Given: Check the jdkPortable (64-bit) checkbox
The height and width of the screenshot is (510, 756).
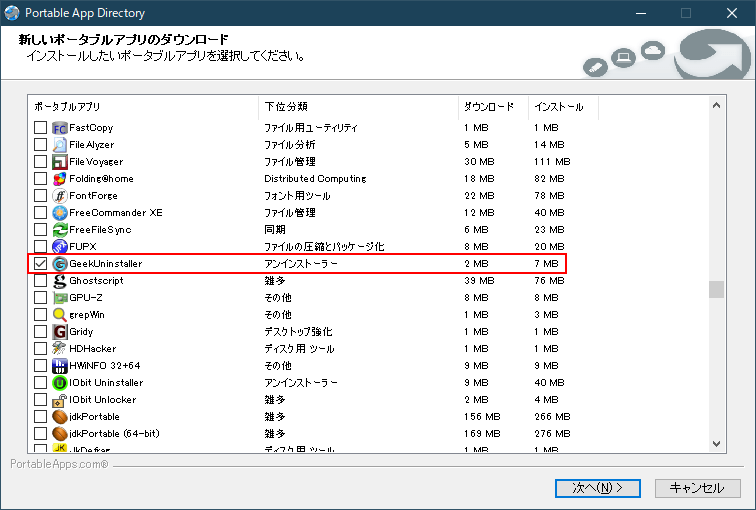Looking at the screenshot, I should (40, 434).
